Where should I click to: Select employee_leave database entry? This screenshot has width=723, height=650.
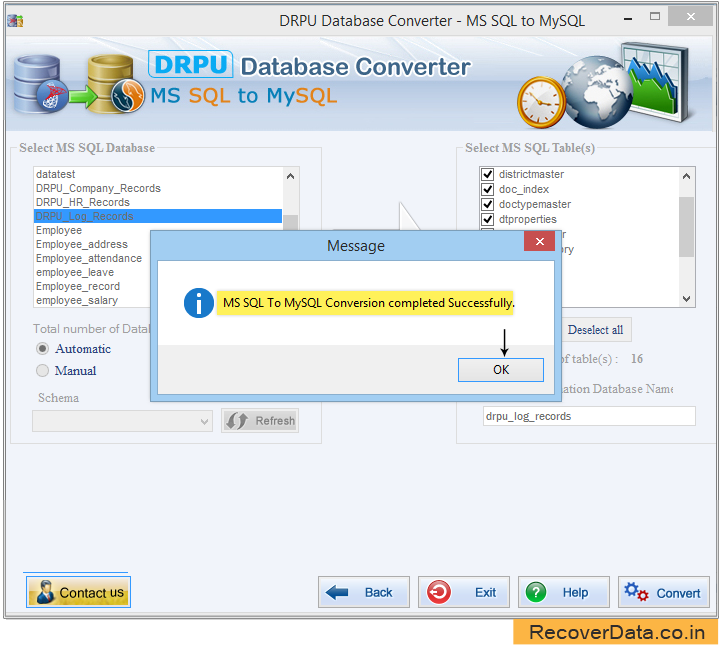[x=75, y=272]
